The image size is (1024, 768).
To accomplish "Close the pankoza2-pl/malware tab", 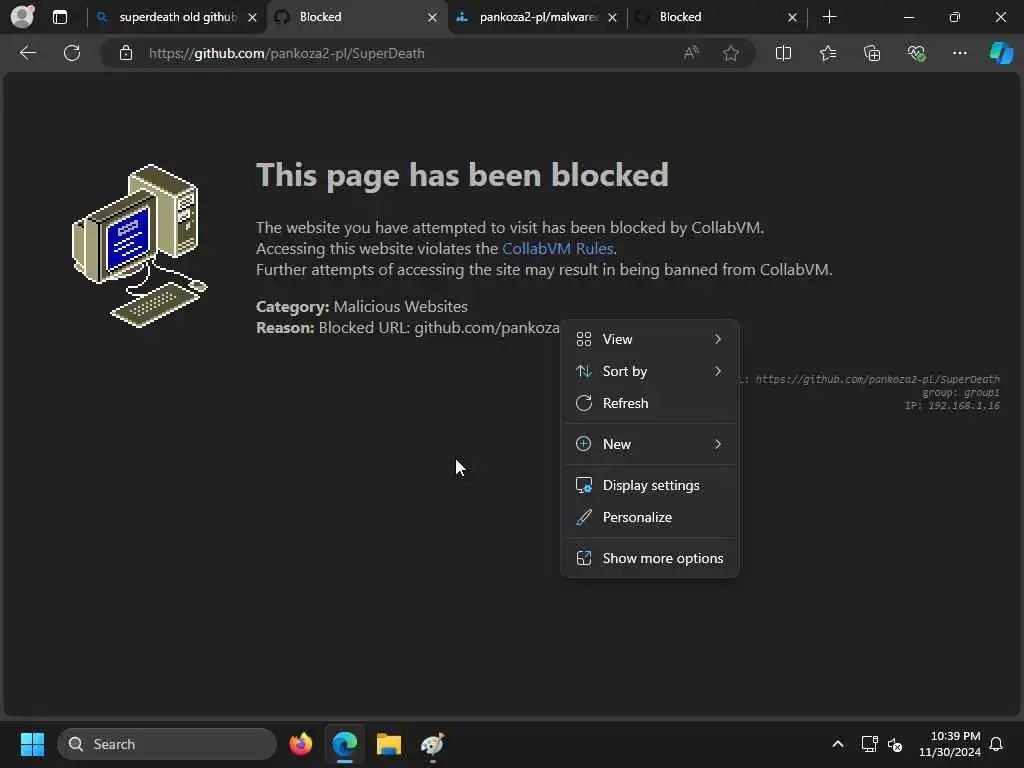I will (x=612, y=18).
